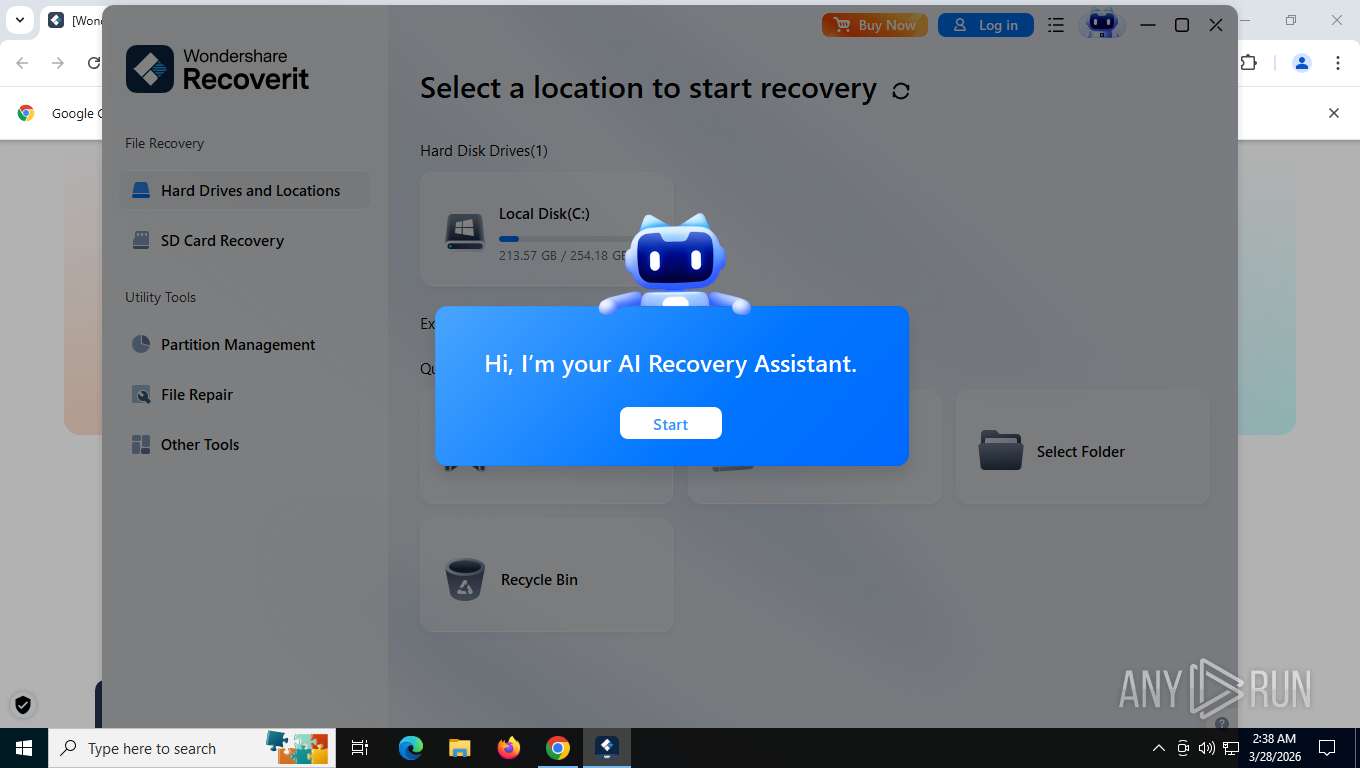Viewport: 1360px width, 768px height.
Task: Open the Recycle Bin location
Action: pos(546,575)
